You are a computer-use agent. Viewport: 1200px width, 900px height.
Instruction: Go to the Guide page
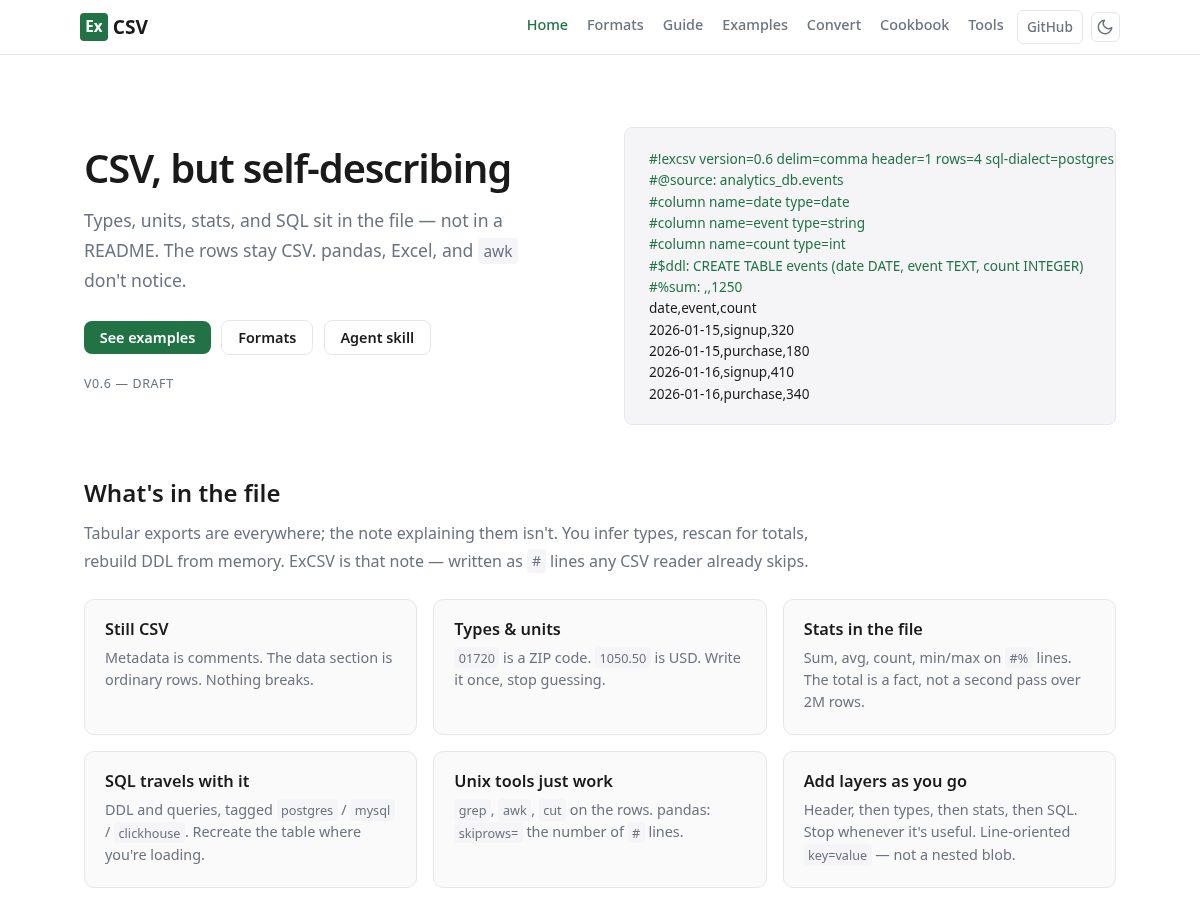683,25
